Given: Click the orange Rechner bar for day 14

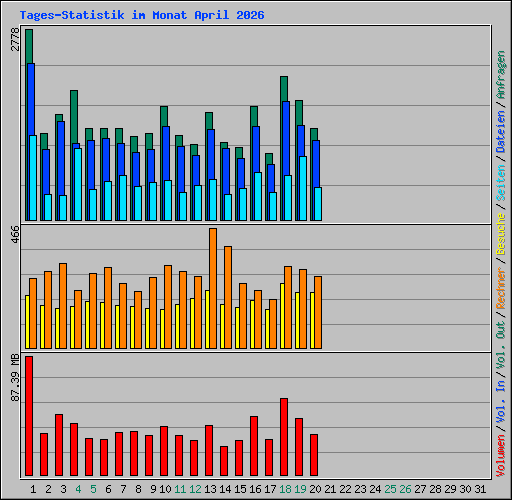Looking at the screenshot, I should pyautogui.click(x=228, y=298).
